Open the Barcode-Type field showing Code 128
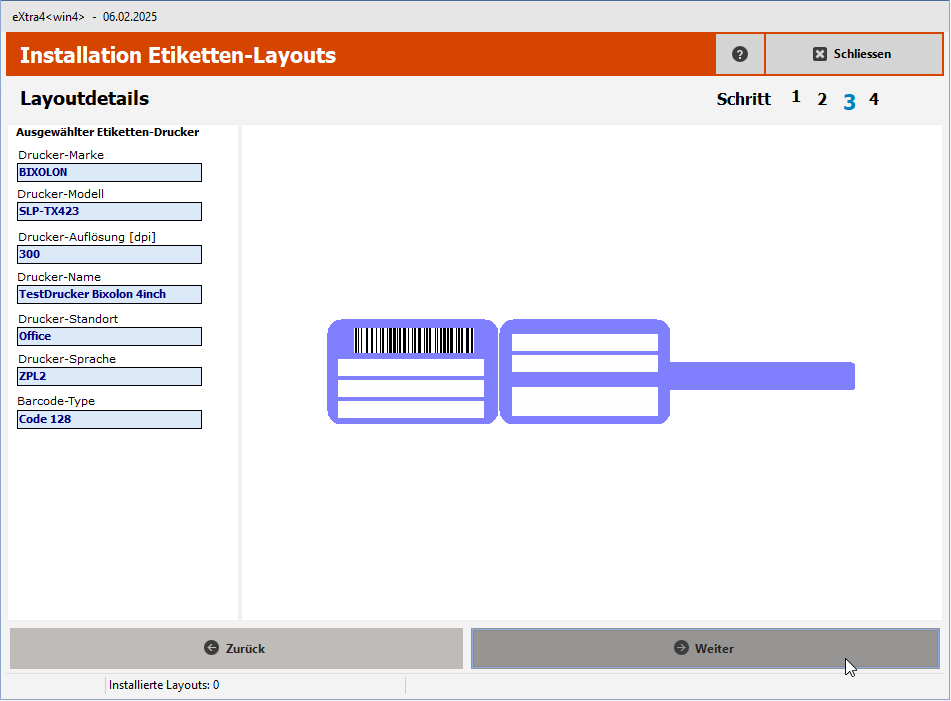The height and width of the screenshot is (701, 951). coord(109,418)
